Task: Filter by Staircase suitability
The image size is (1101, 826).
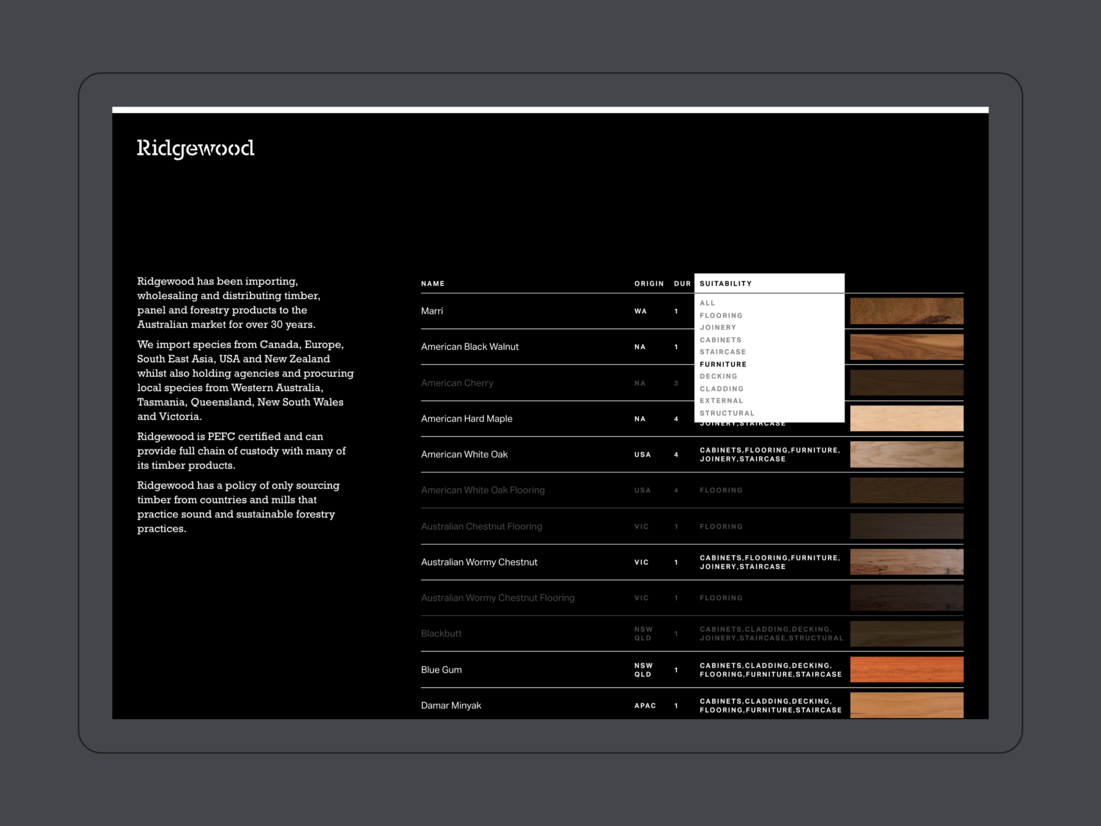Action: click(x=723, y=352)
